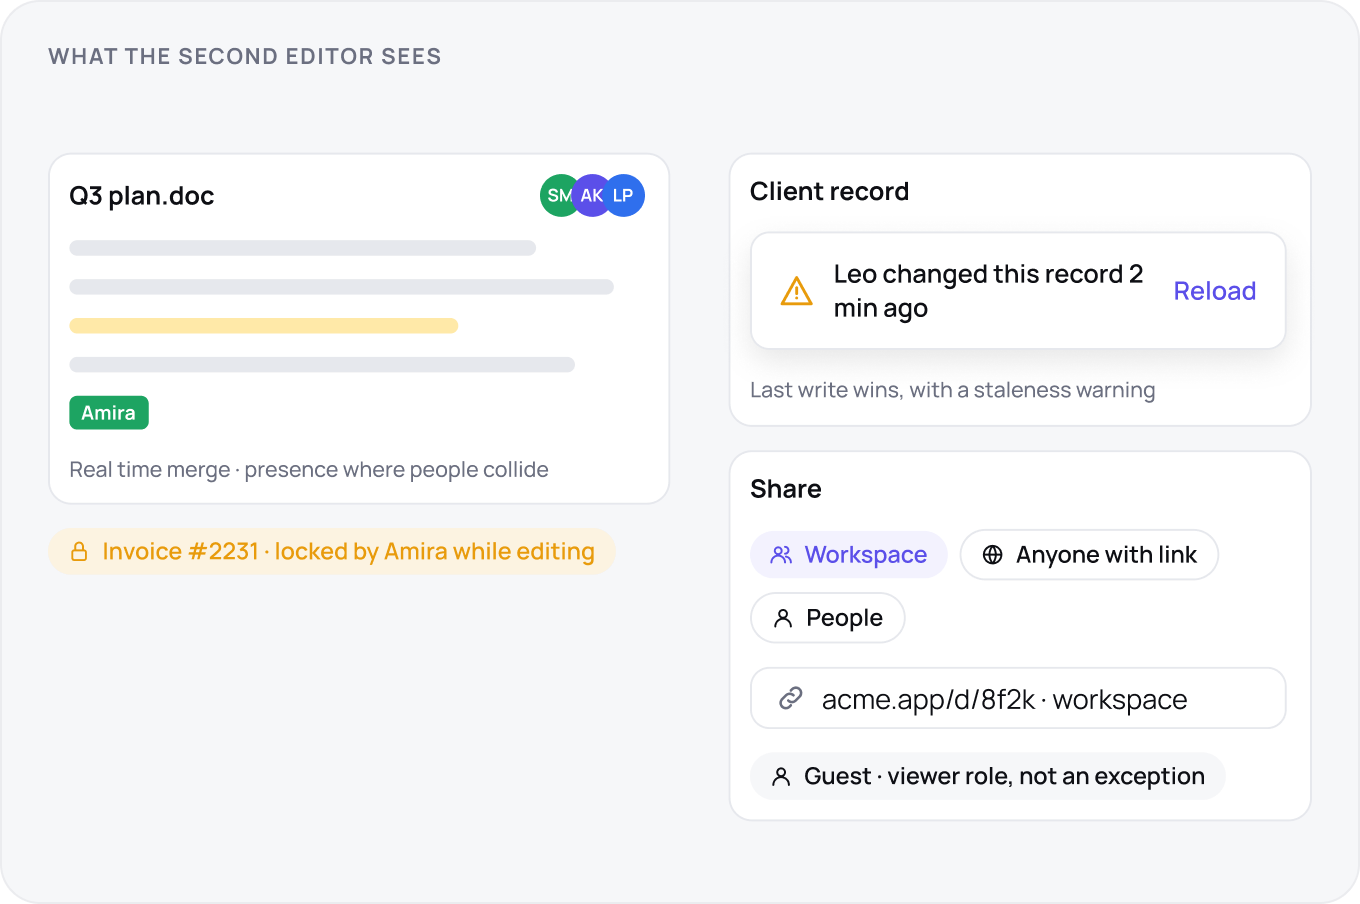The width and height of the screenshot is (1360, 904).
Task: Click the globe icon in Anyone with link
Action: pos(992,555)
